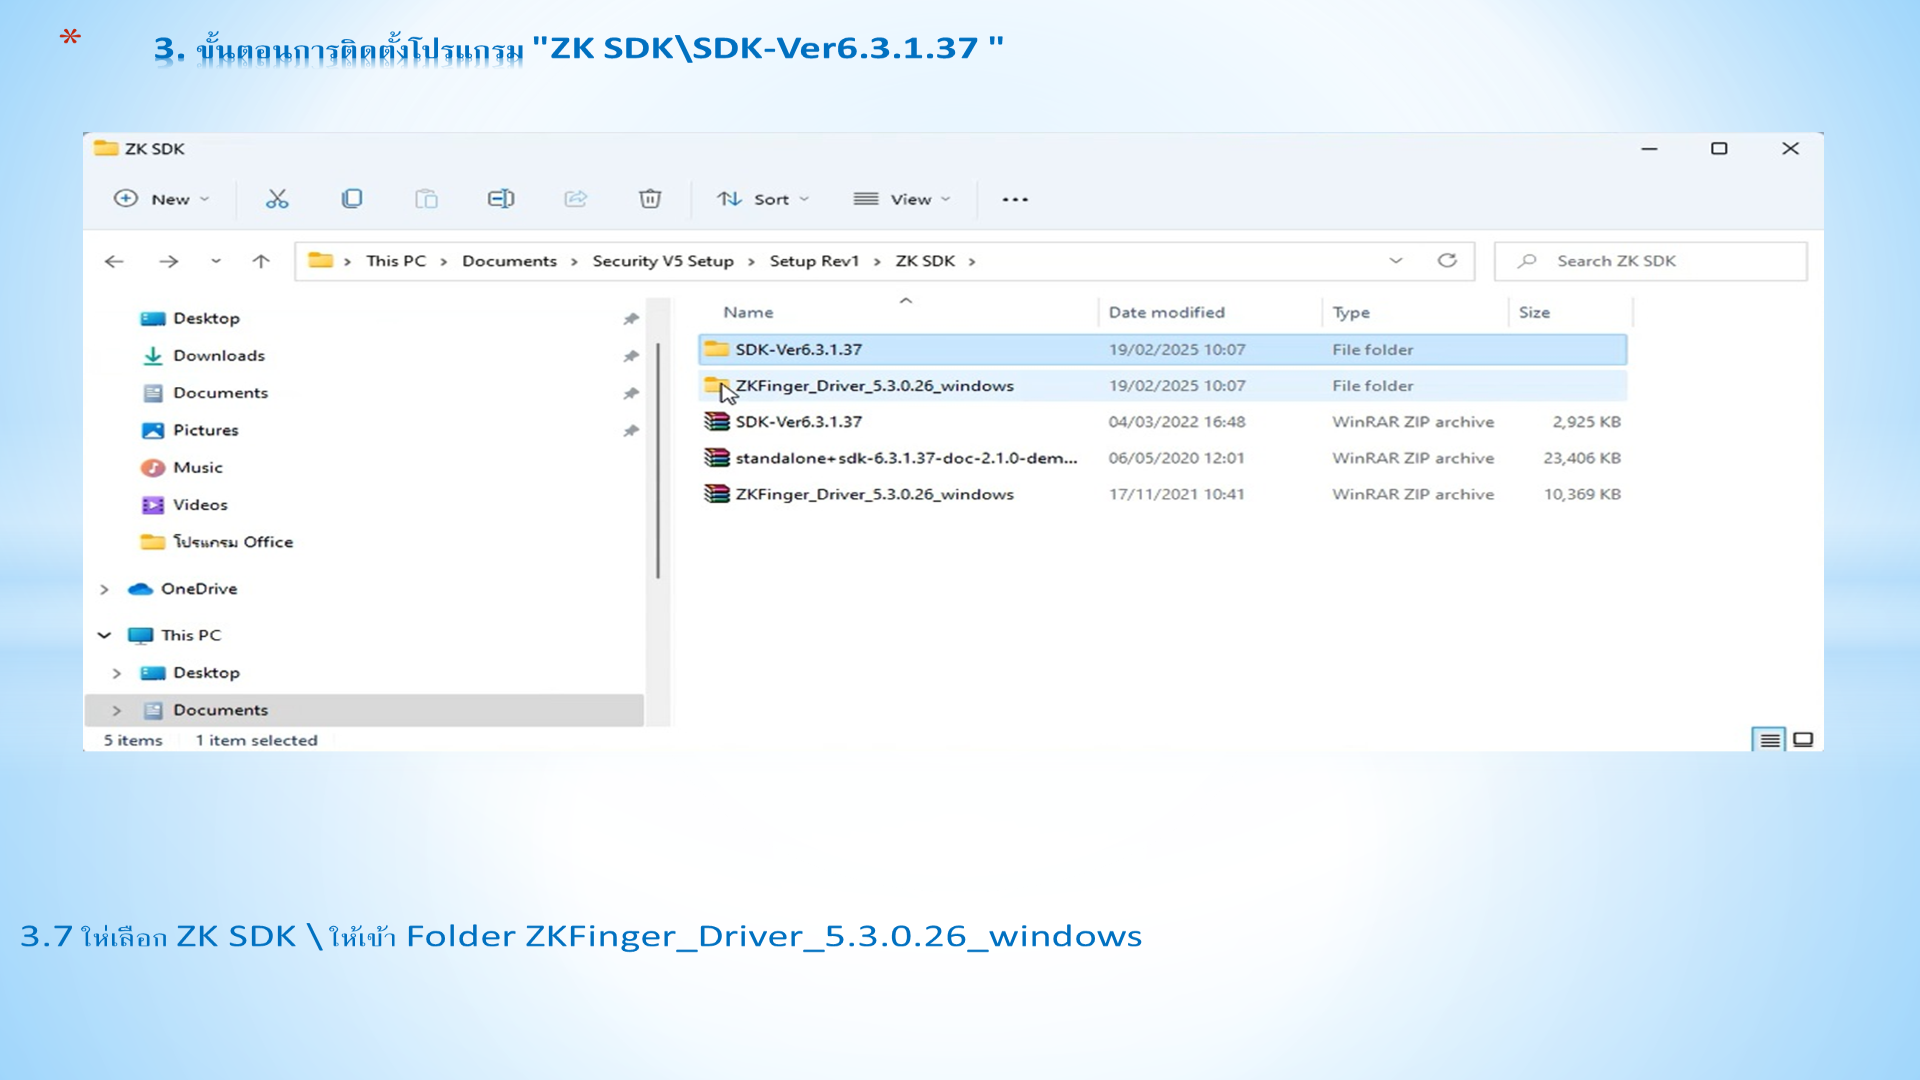Click the Rename icon in toolbar
Screen dimensions: 1920x1080
501,199
